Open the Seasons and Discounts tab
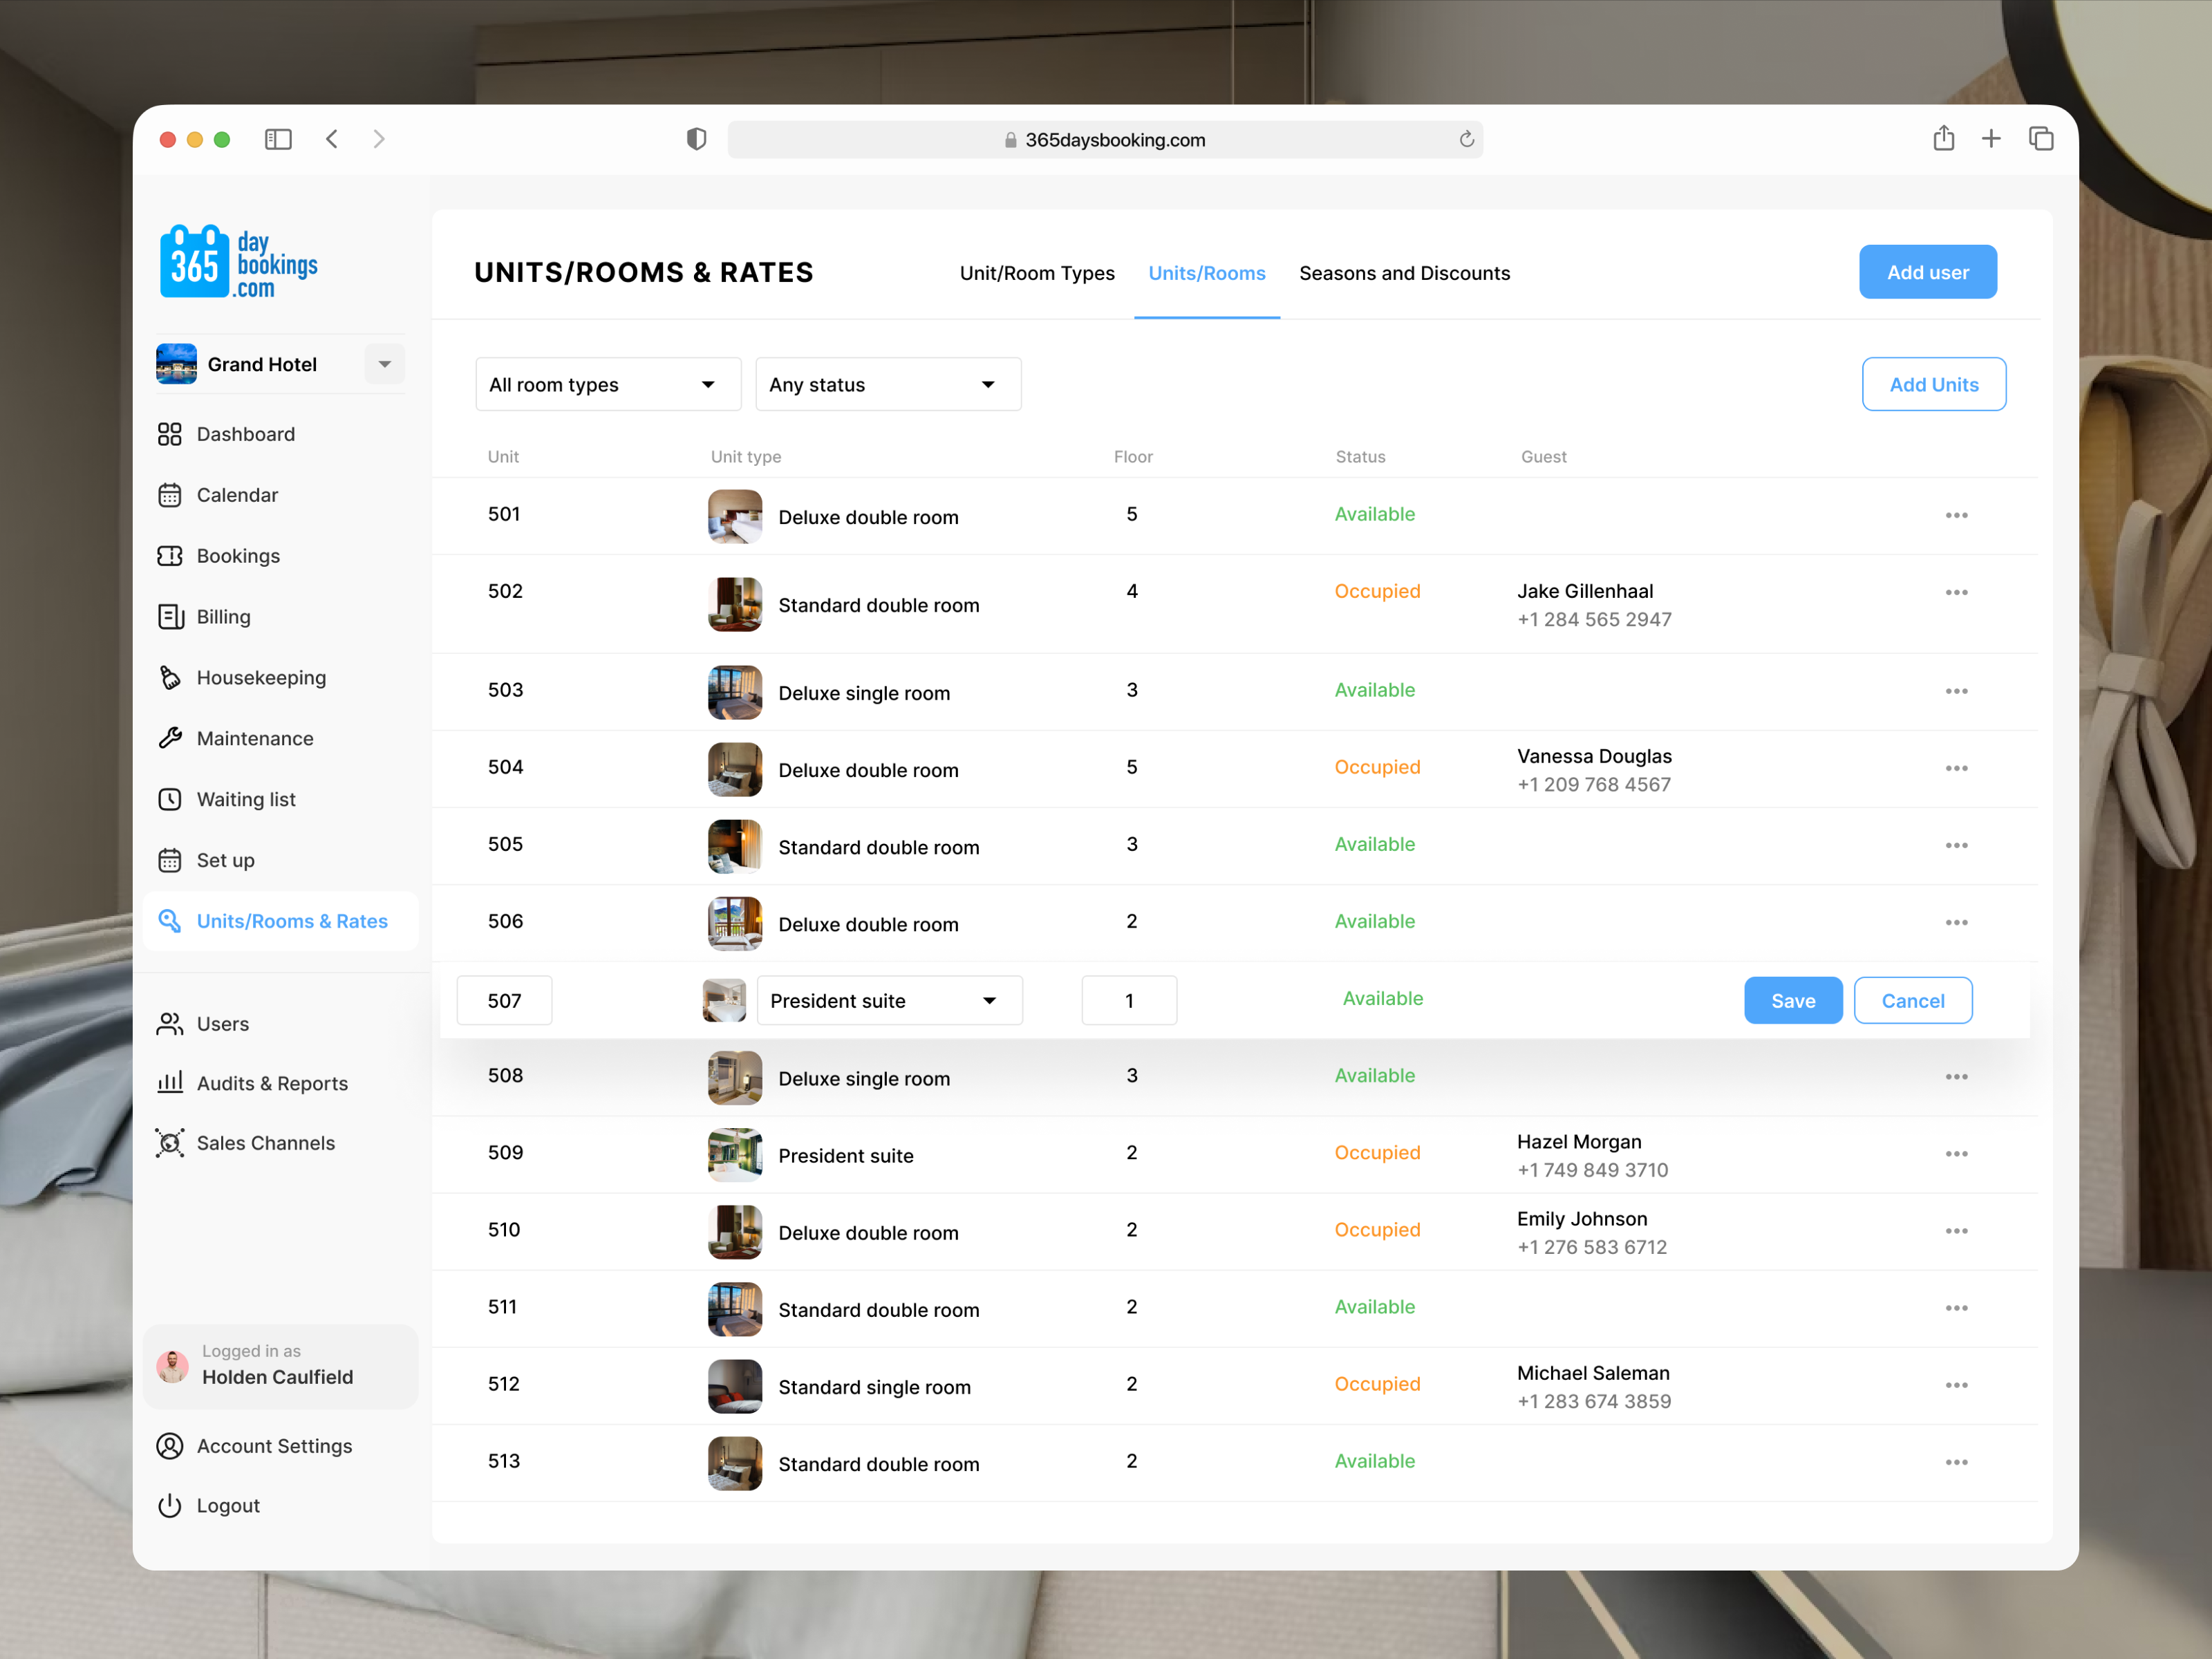2212x1659 pixels. pyautogui.click(x=1404, y=273)
